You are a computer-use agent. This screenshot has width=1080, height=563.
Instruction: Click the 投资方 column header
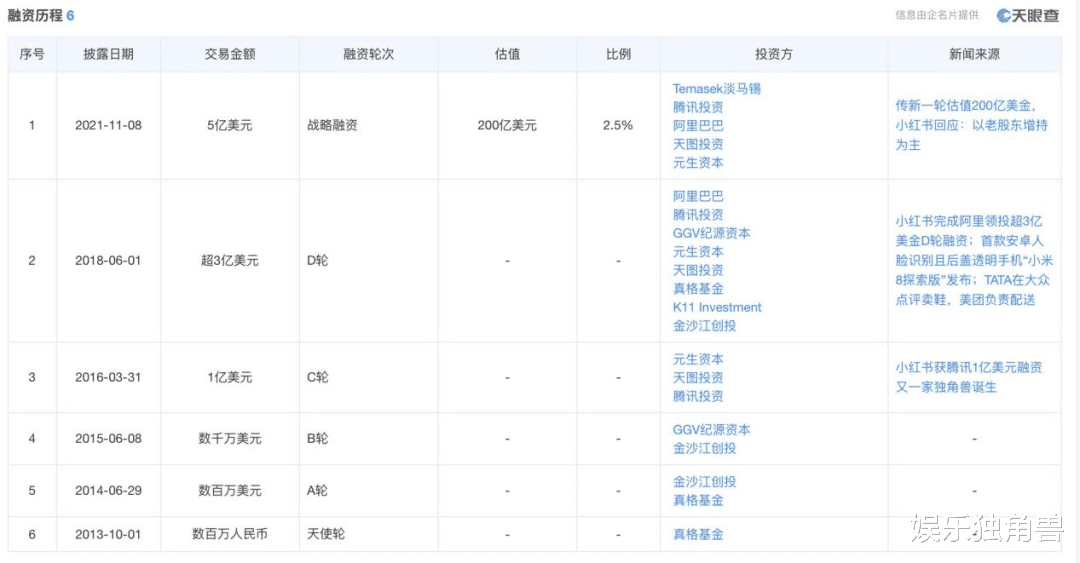tap(773, 54)
